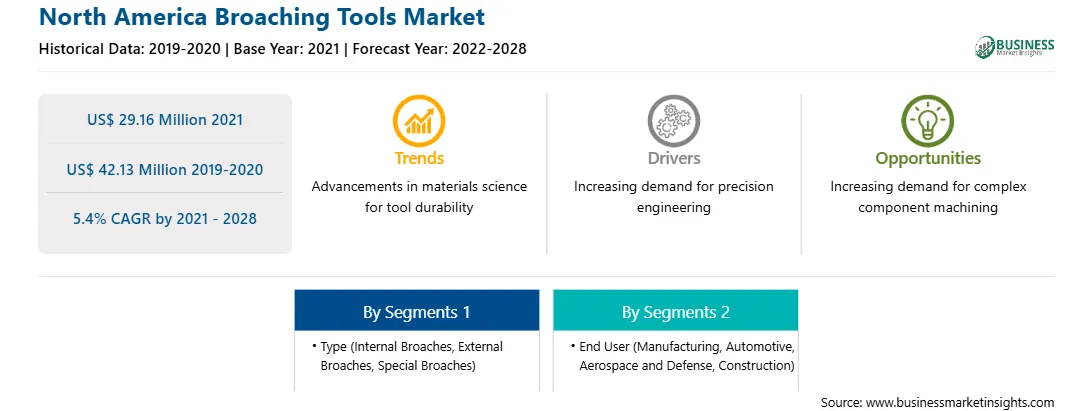Click the advancements in materials science description
This screenshot has width=1092, height=411.
419,197
